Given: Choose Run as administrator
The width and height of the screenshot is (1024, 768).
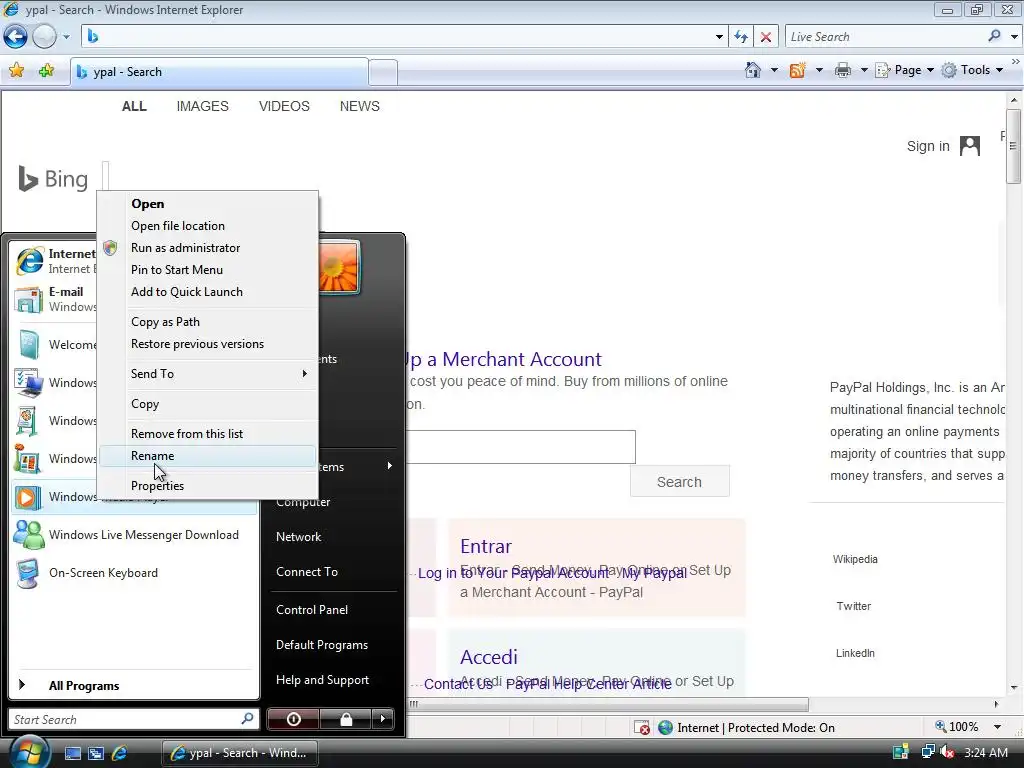Looking at the screenshot, I should (x=207, y=248).
